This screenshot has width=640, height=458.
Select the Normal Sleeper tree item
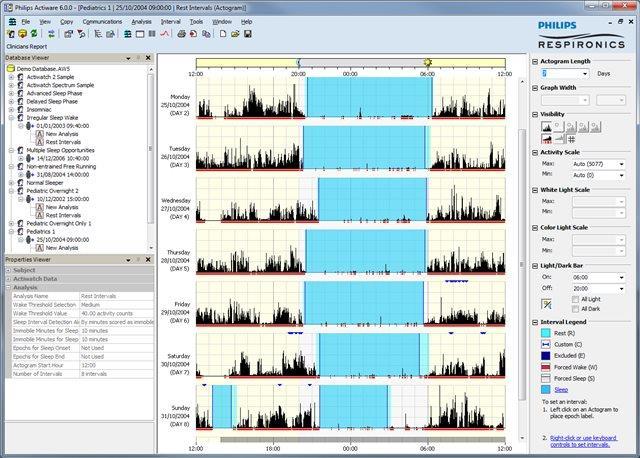pos(45,183)
